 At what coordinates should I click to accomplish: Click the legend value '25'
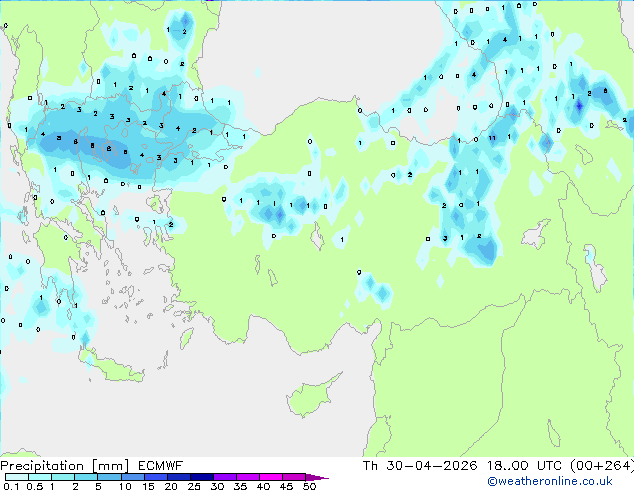[194, 486]
